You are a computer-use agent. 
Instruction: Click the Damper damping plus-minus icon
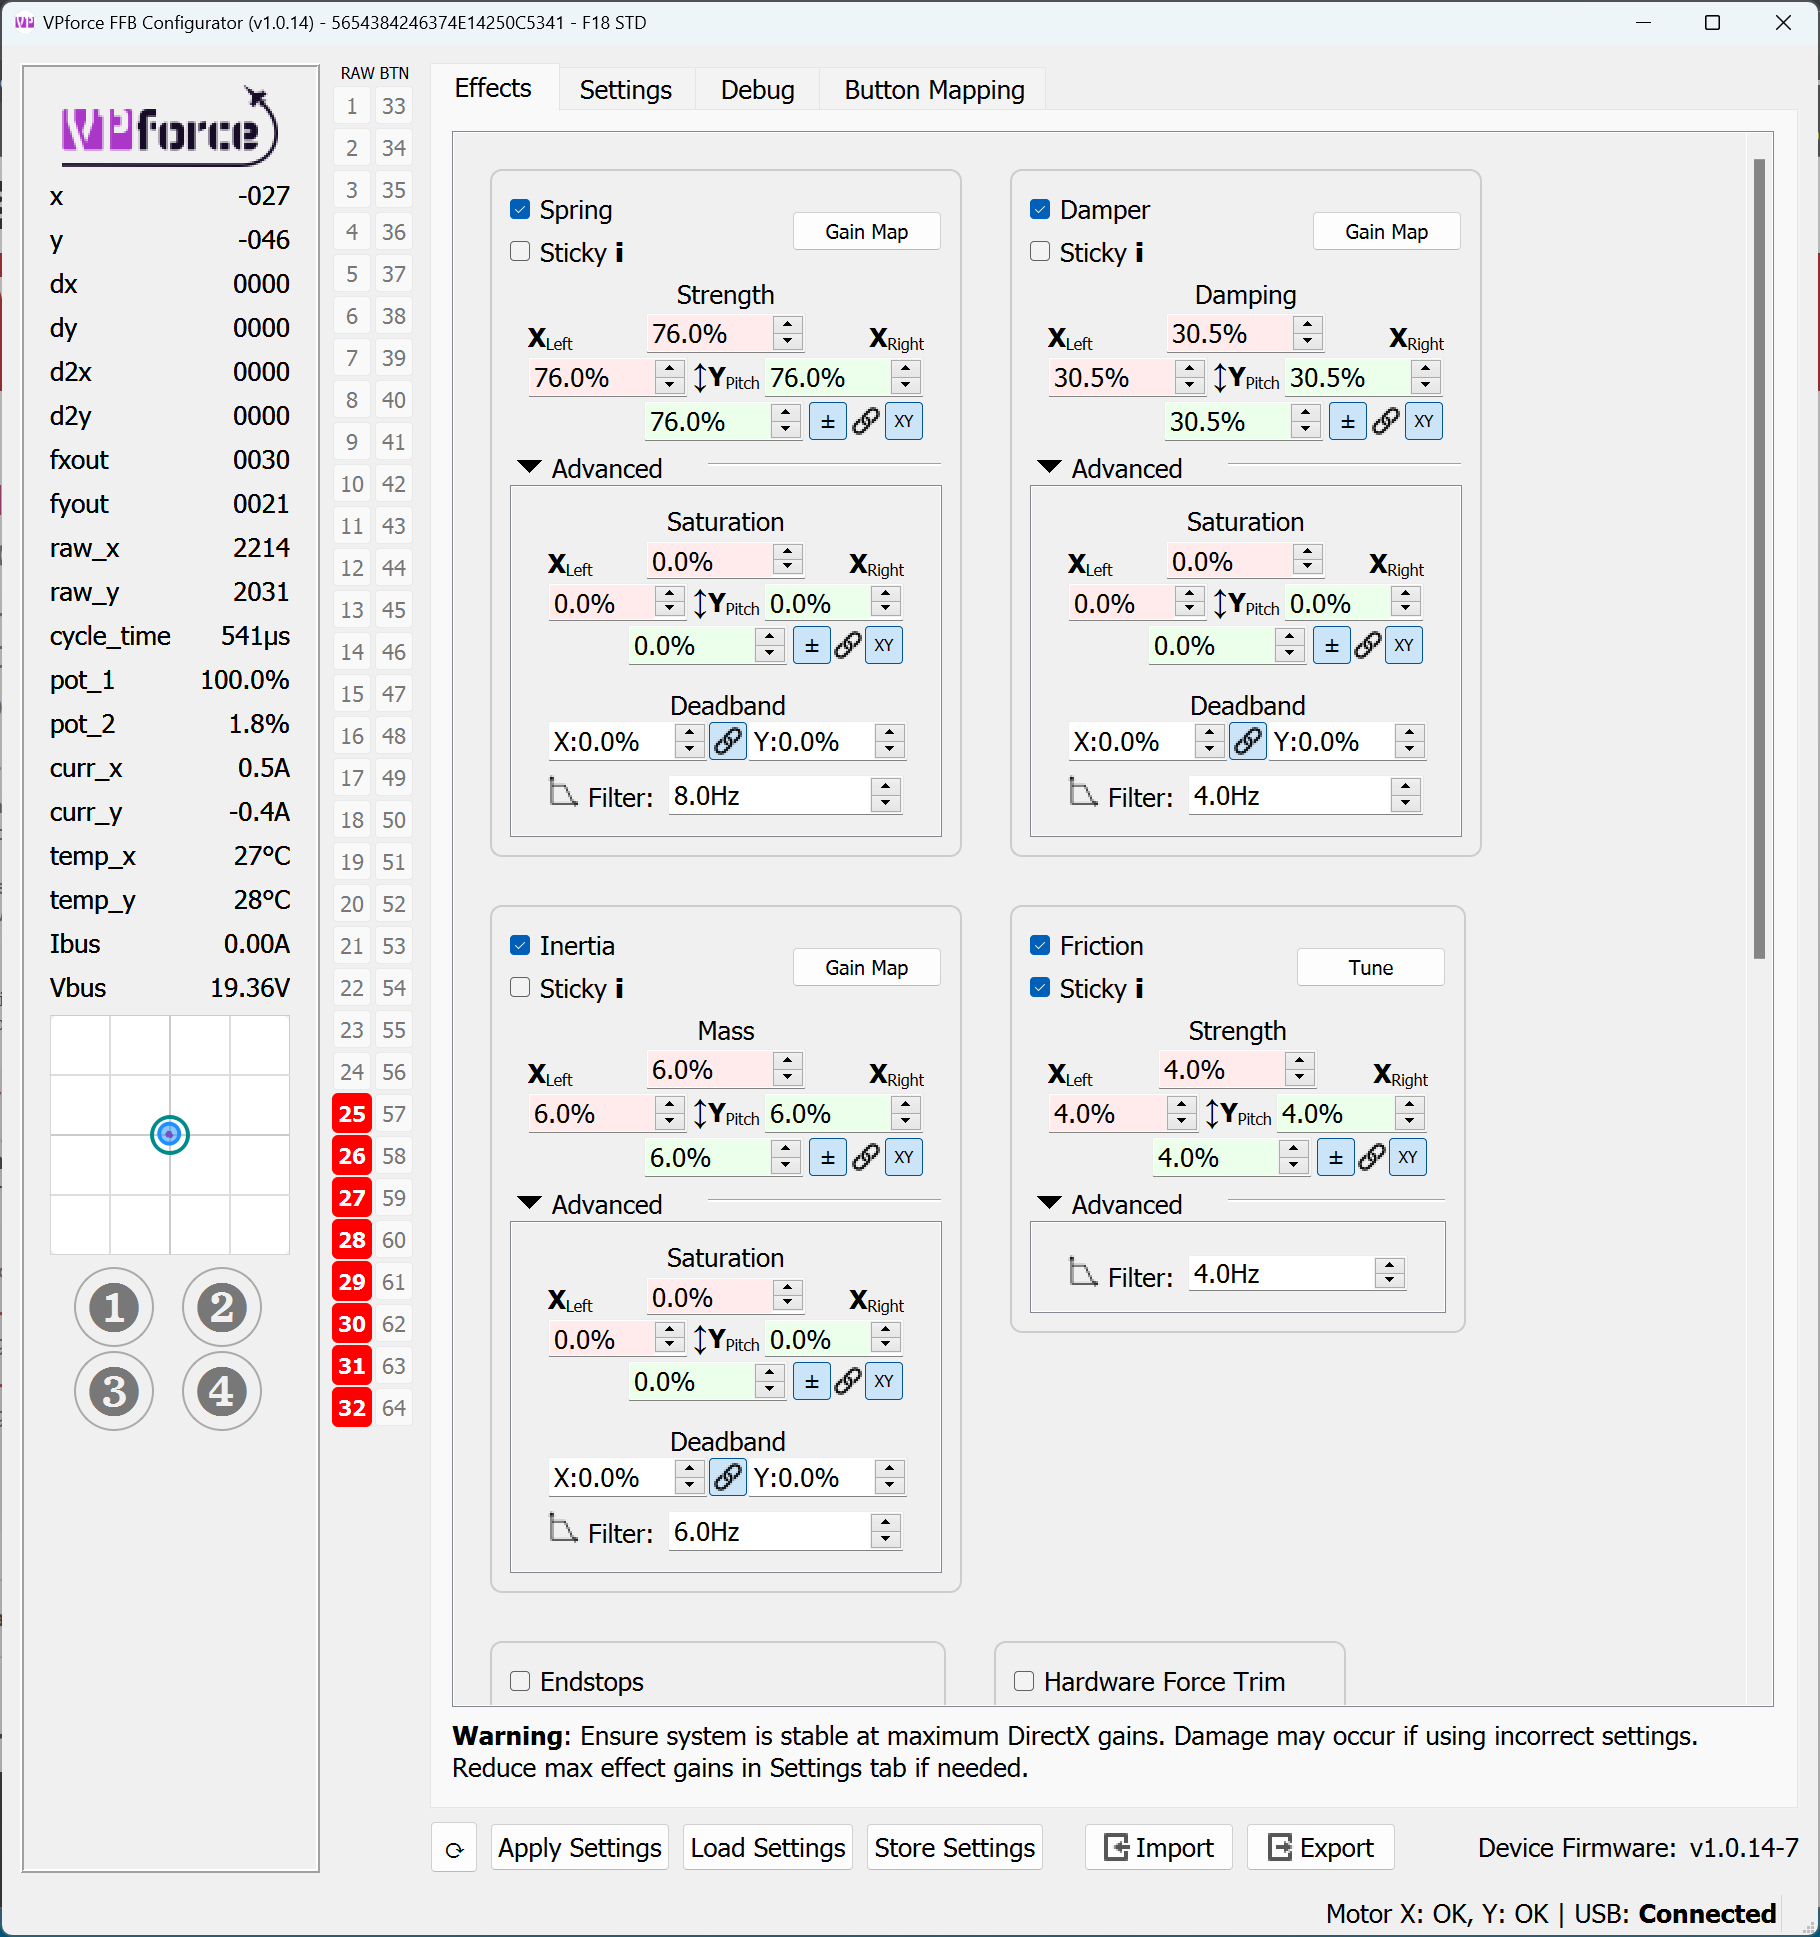click(x=1348, y=422)
